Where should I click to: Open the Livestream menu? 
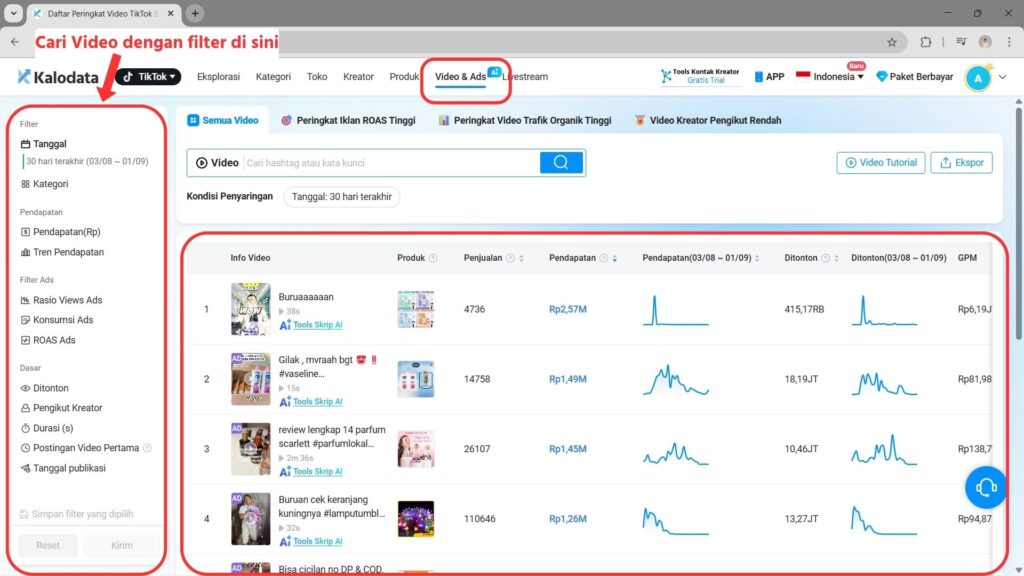[526, 76]
